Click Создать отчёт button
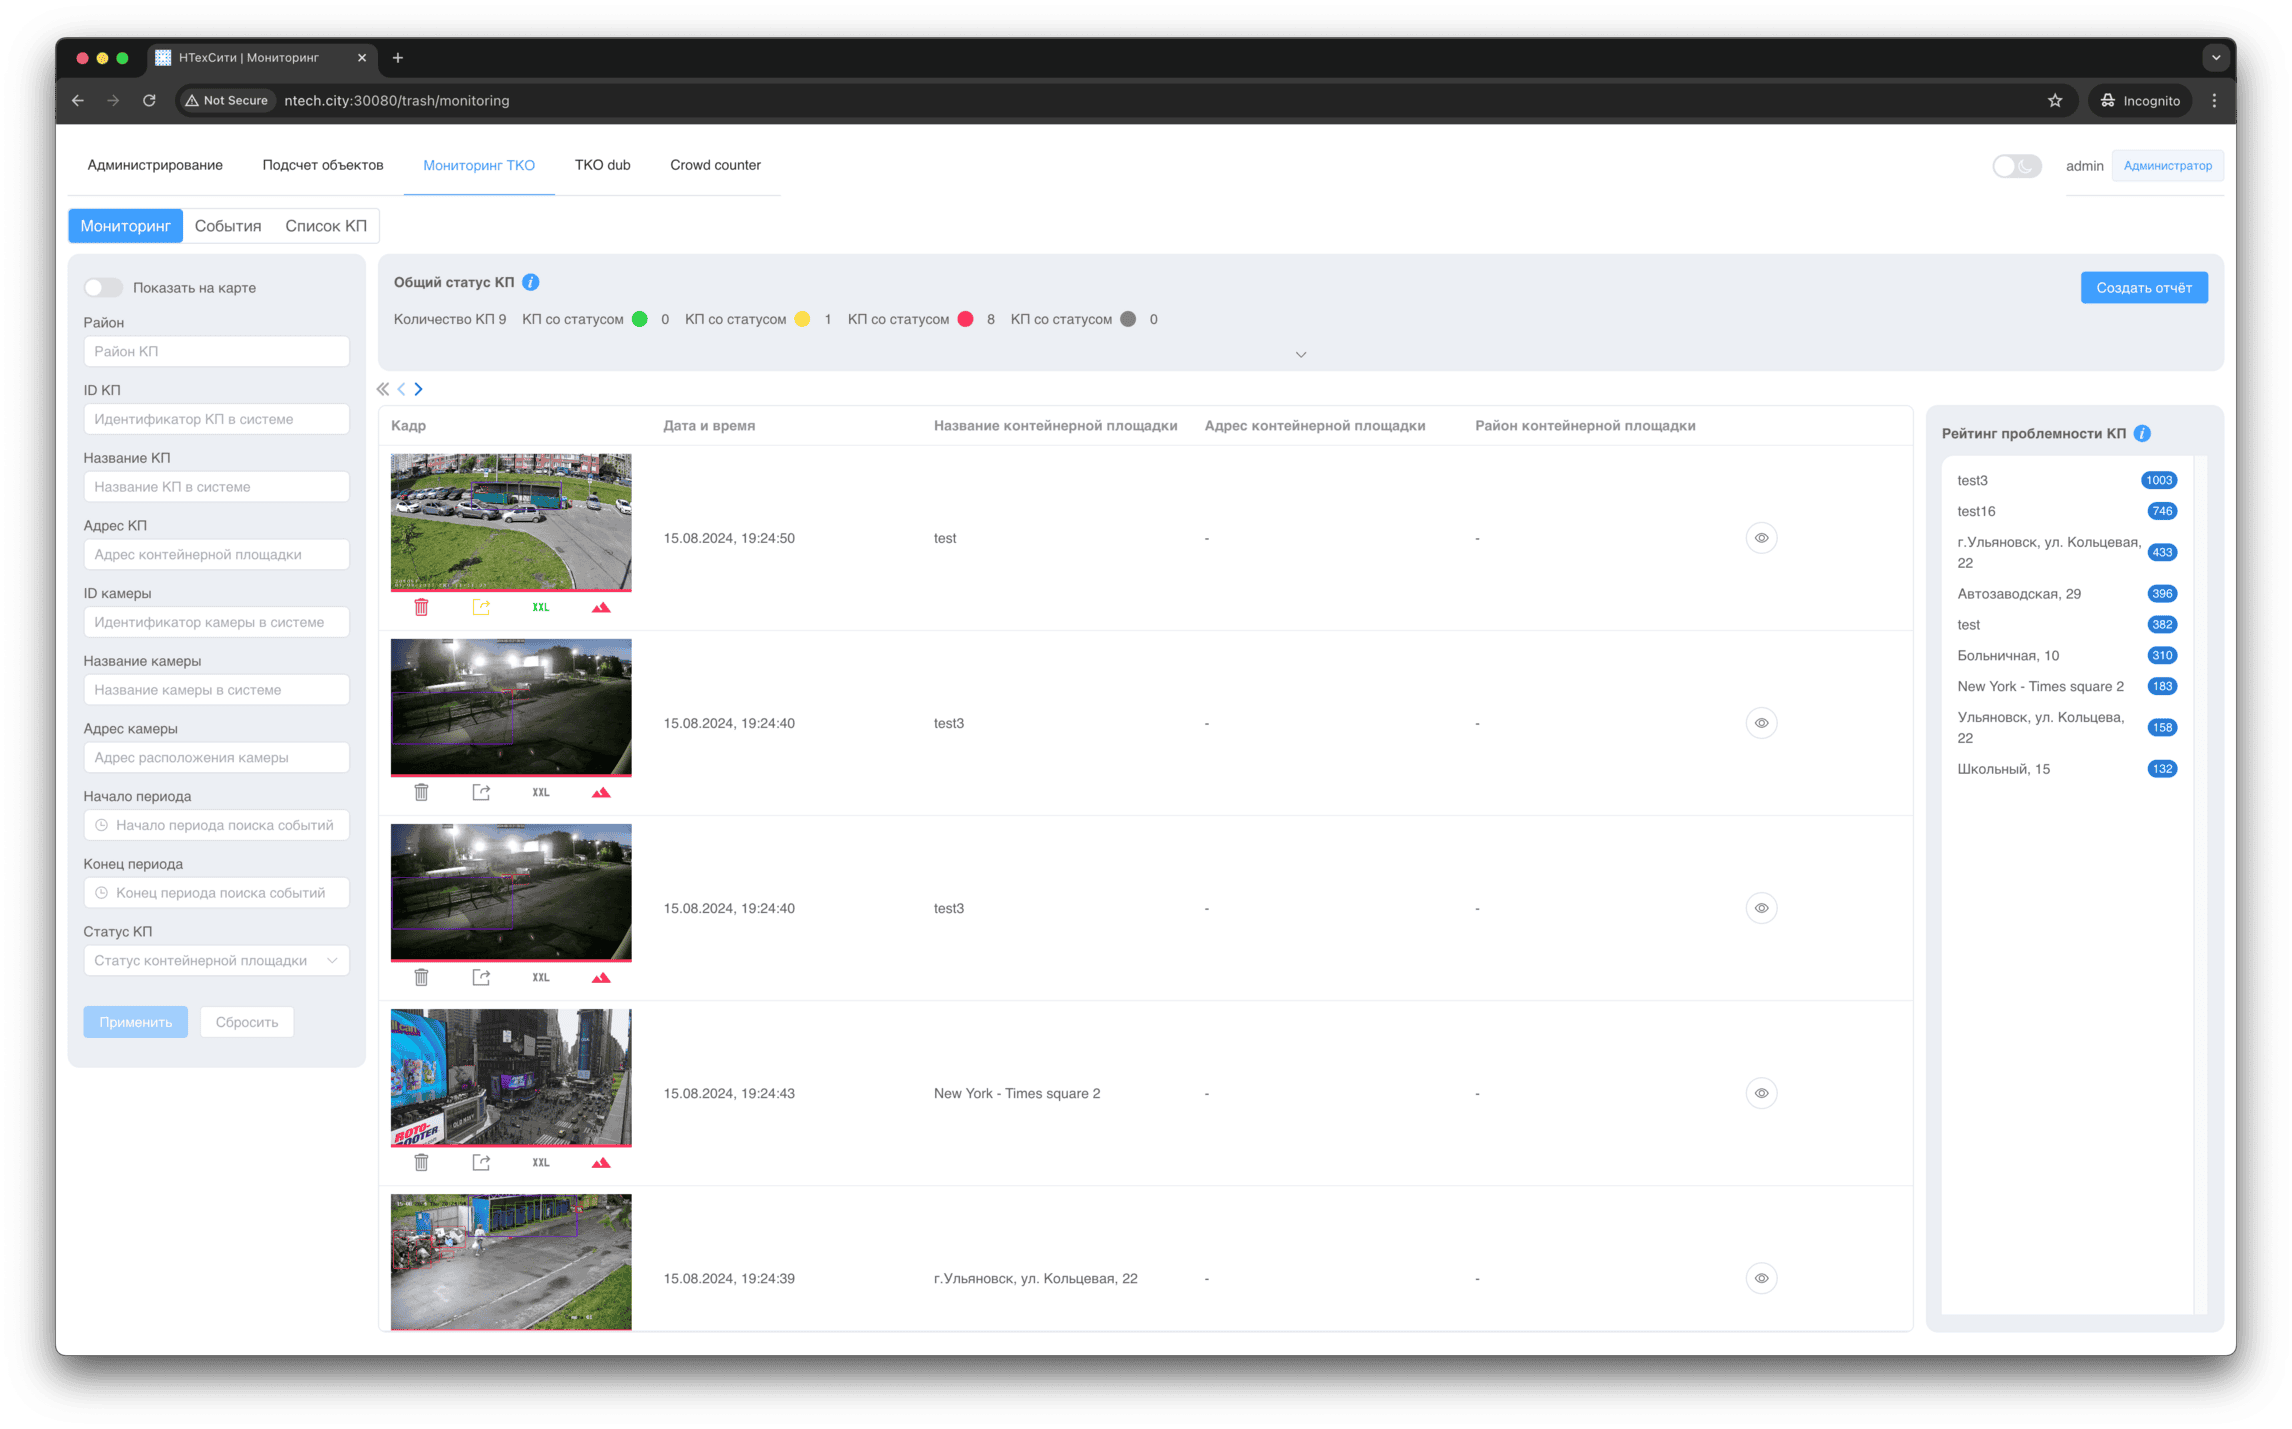 coord(2143,288)
